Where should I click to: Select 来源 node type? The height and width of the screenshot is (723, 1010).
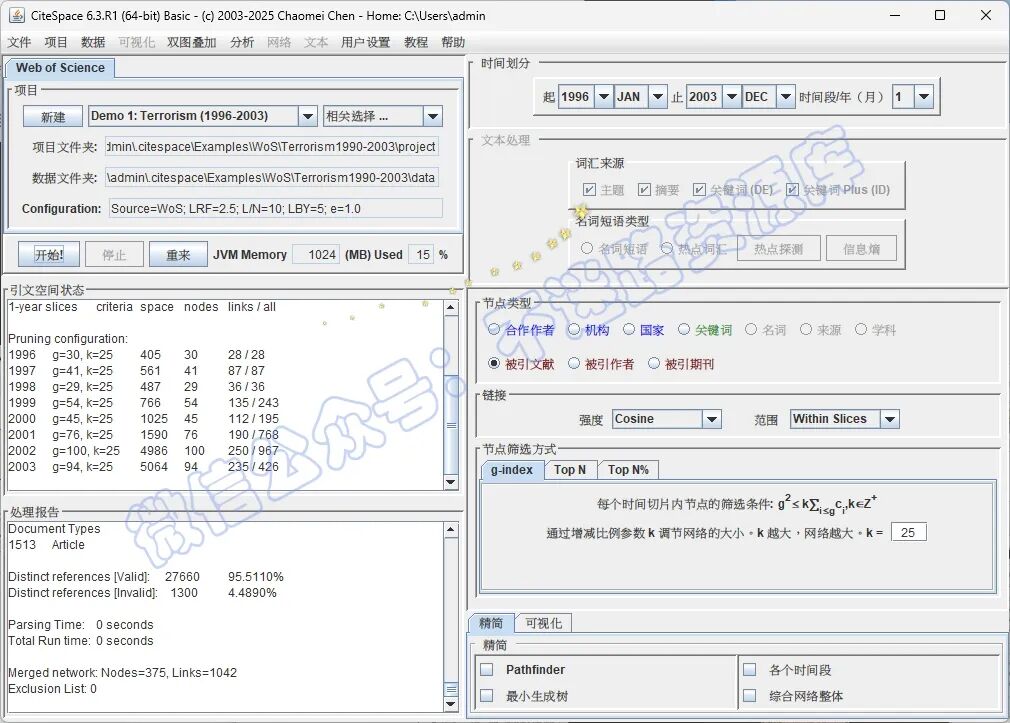tap(806, 329)
